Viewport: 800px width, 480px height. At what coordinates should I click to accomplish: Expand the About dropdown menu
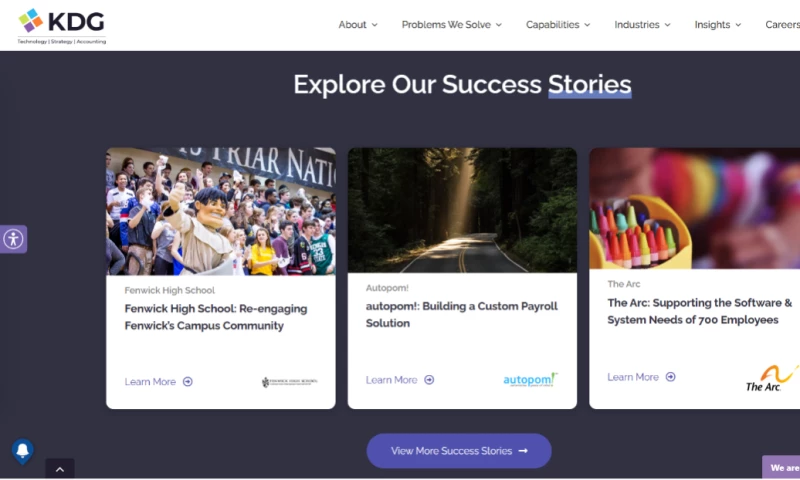click(x=358, y=25)
